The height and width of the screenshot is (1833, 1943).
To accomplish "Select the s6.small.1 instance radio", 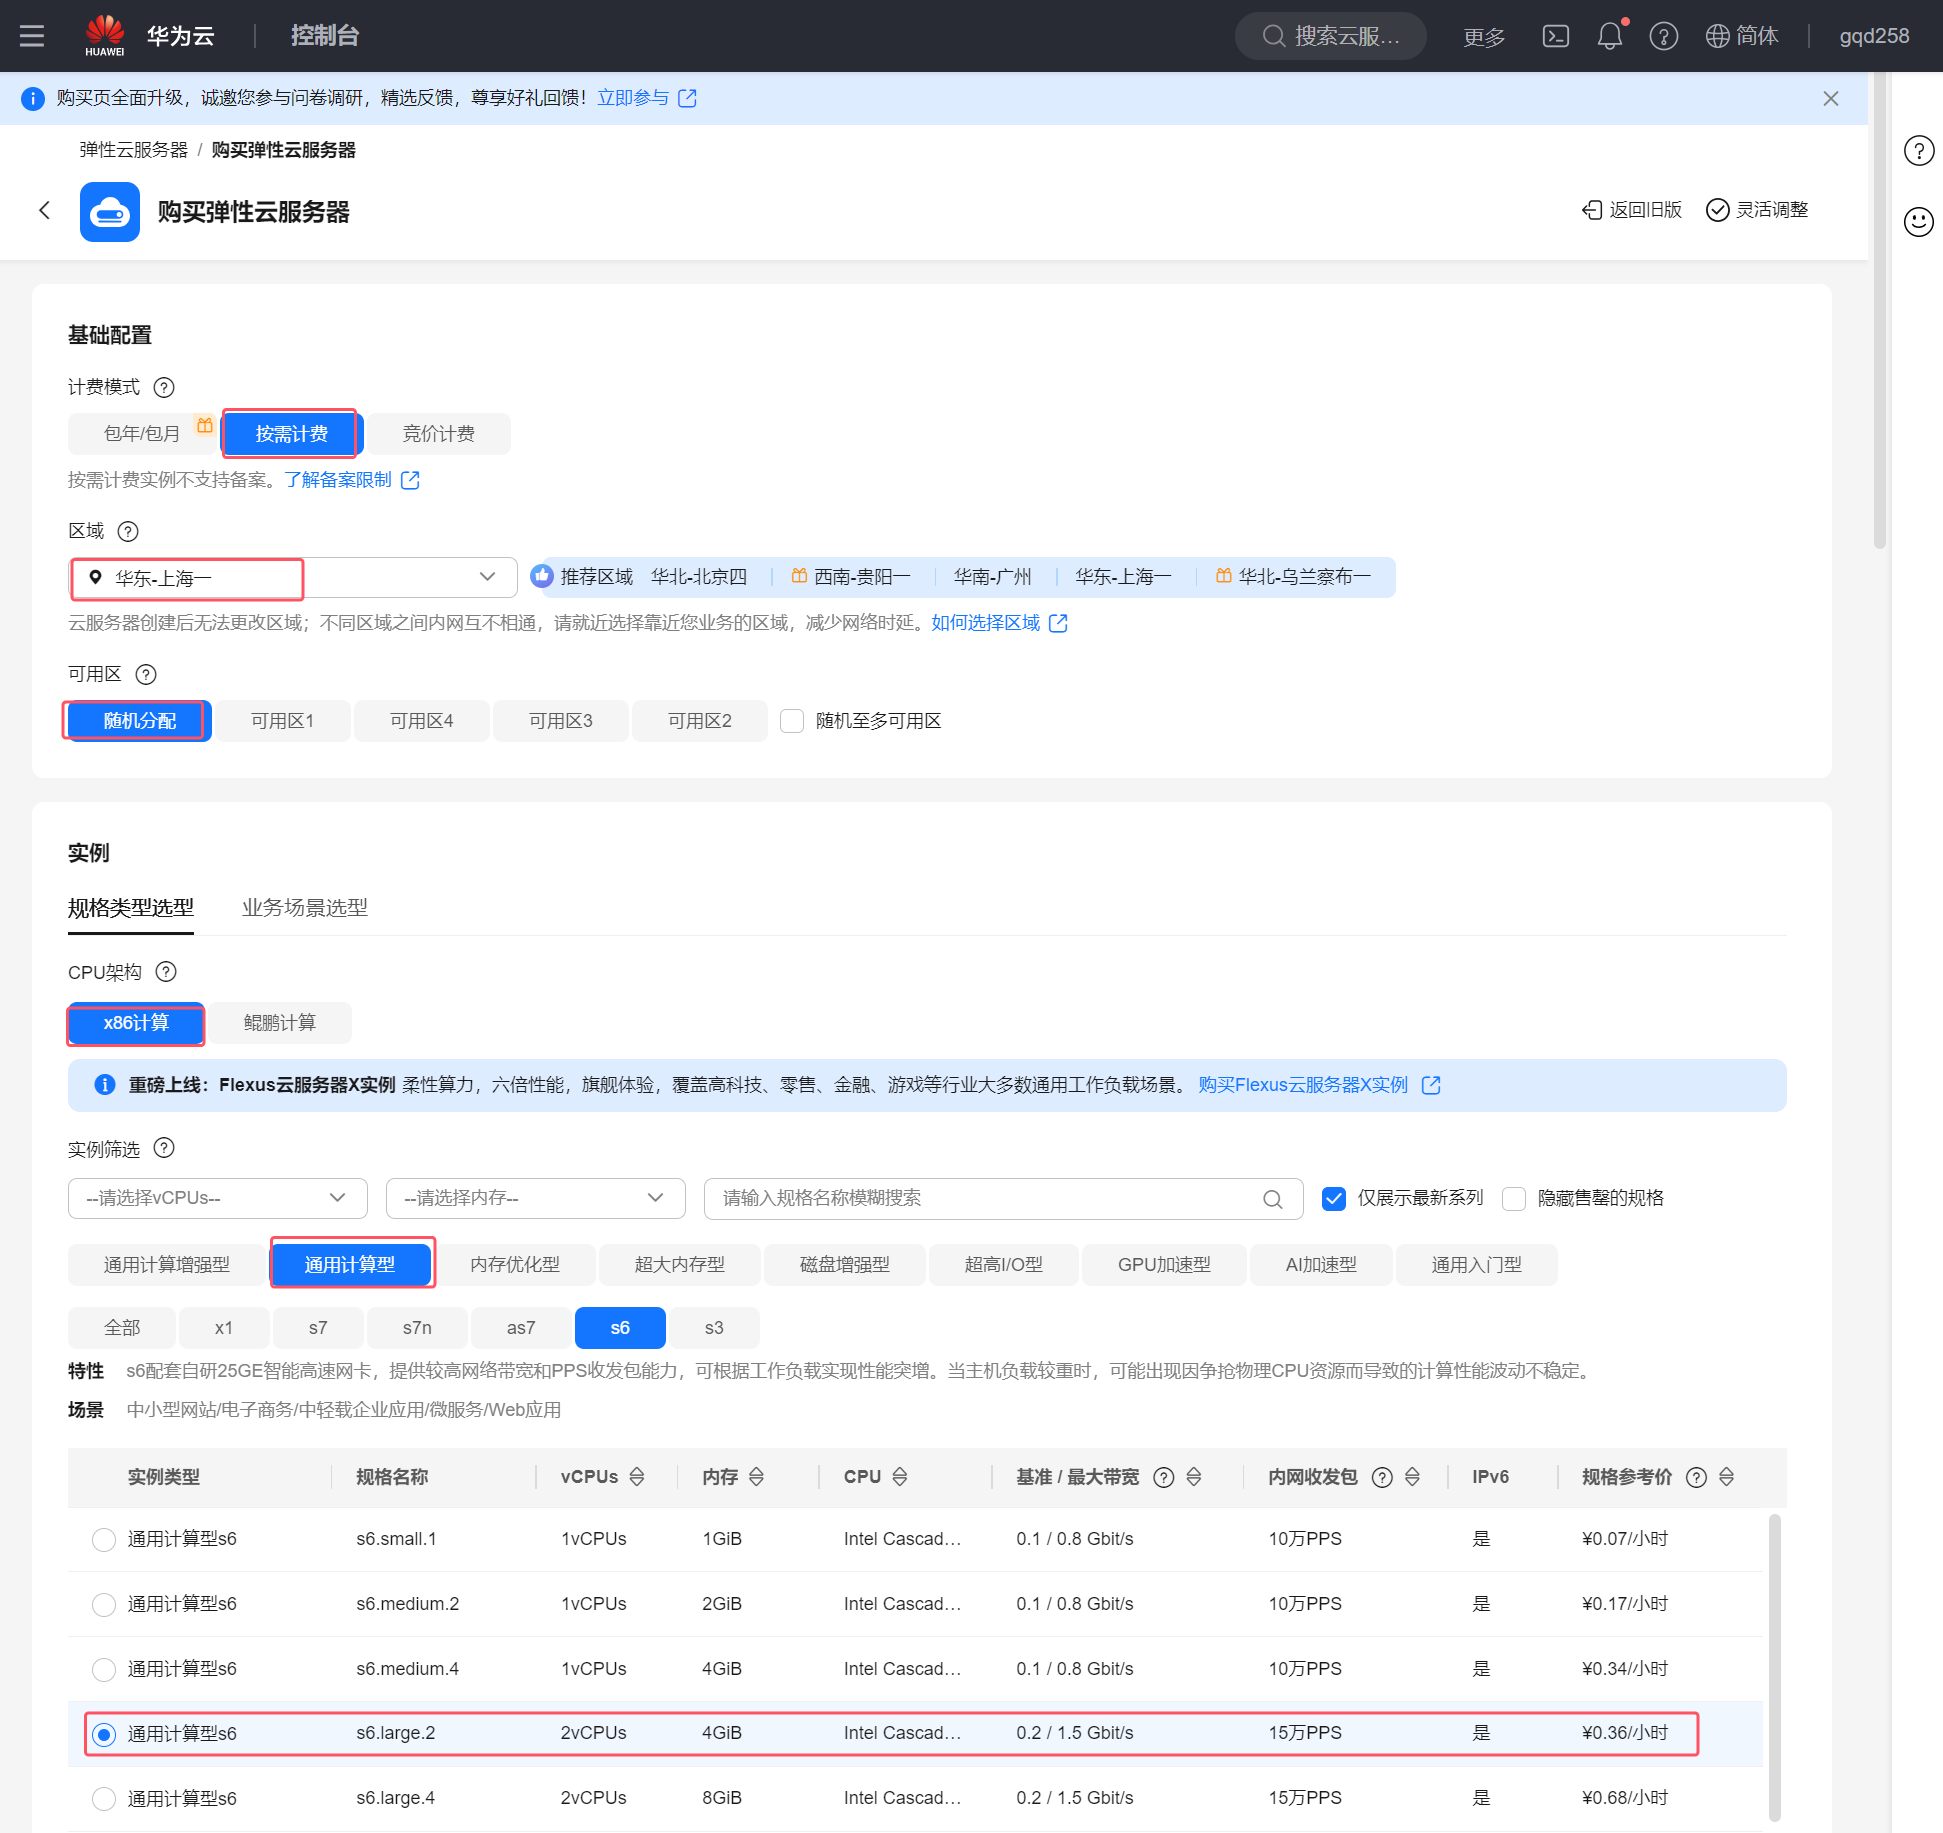I will point(104,1540).
